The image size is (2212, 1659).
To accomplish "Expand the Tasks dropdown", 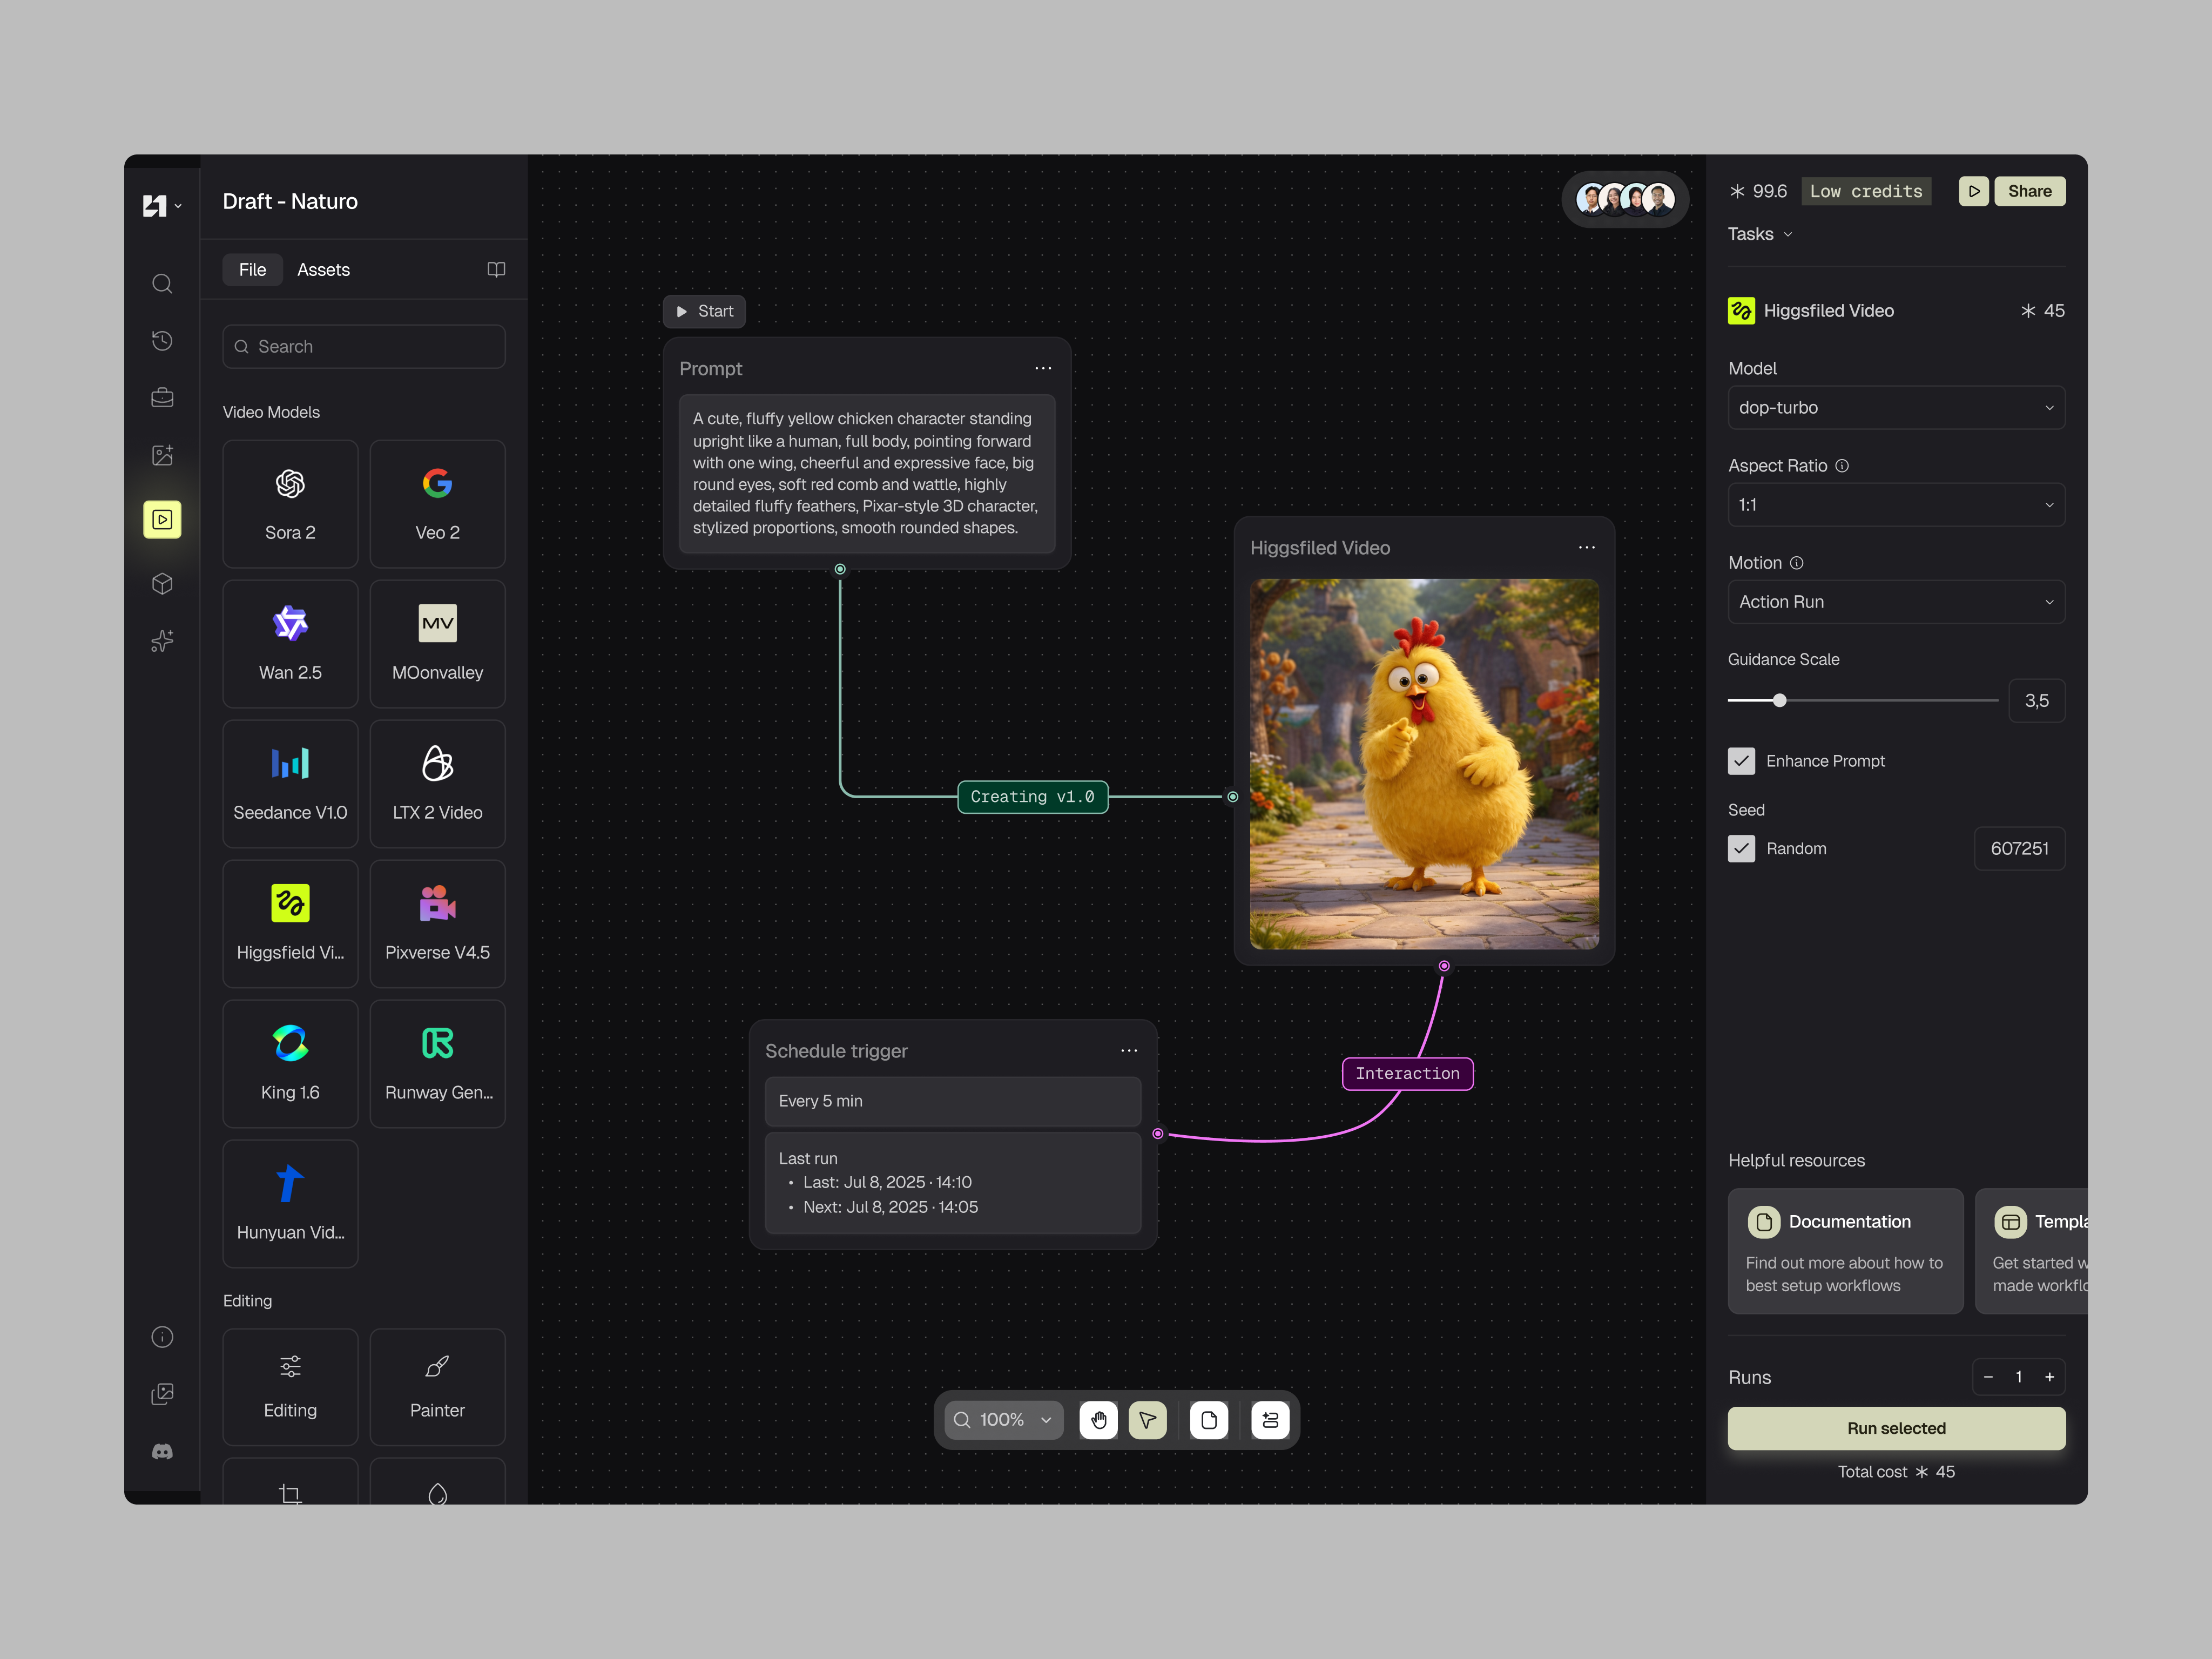I will [x=1760, y=234].
